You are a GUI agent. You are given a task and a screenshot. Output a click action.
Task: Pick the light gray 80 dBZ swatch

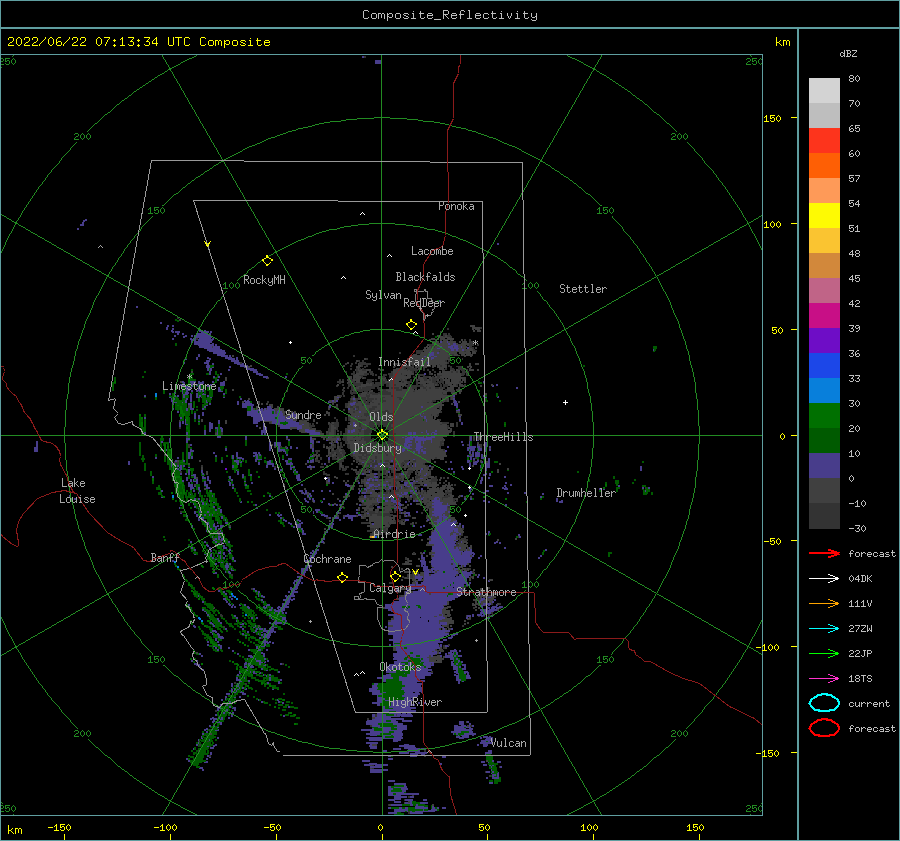tap(824, 90)
